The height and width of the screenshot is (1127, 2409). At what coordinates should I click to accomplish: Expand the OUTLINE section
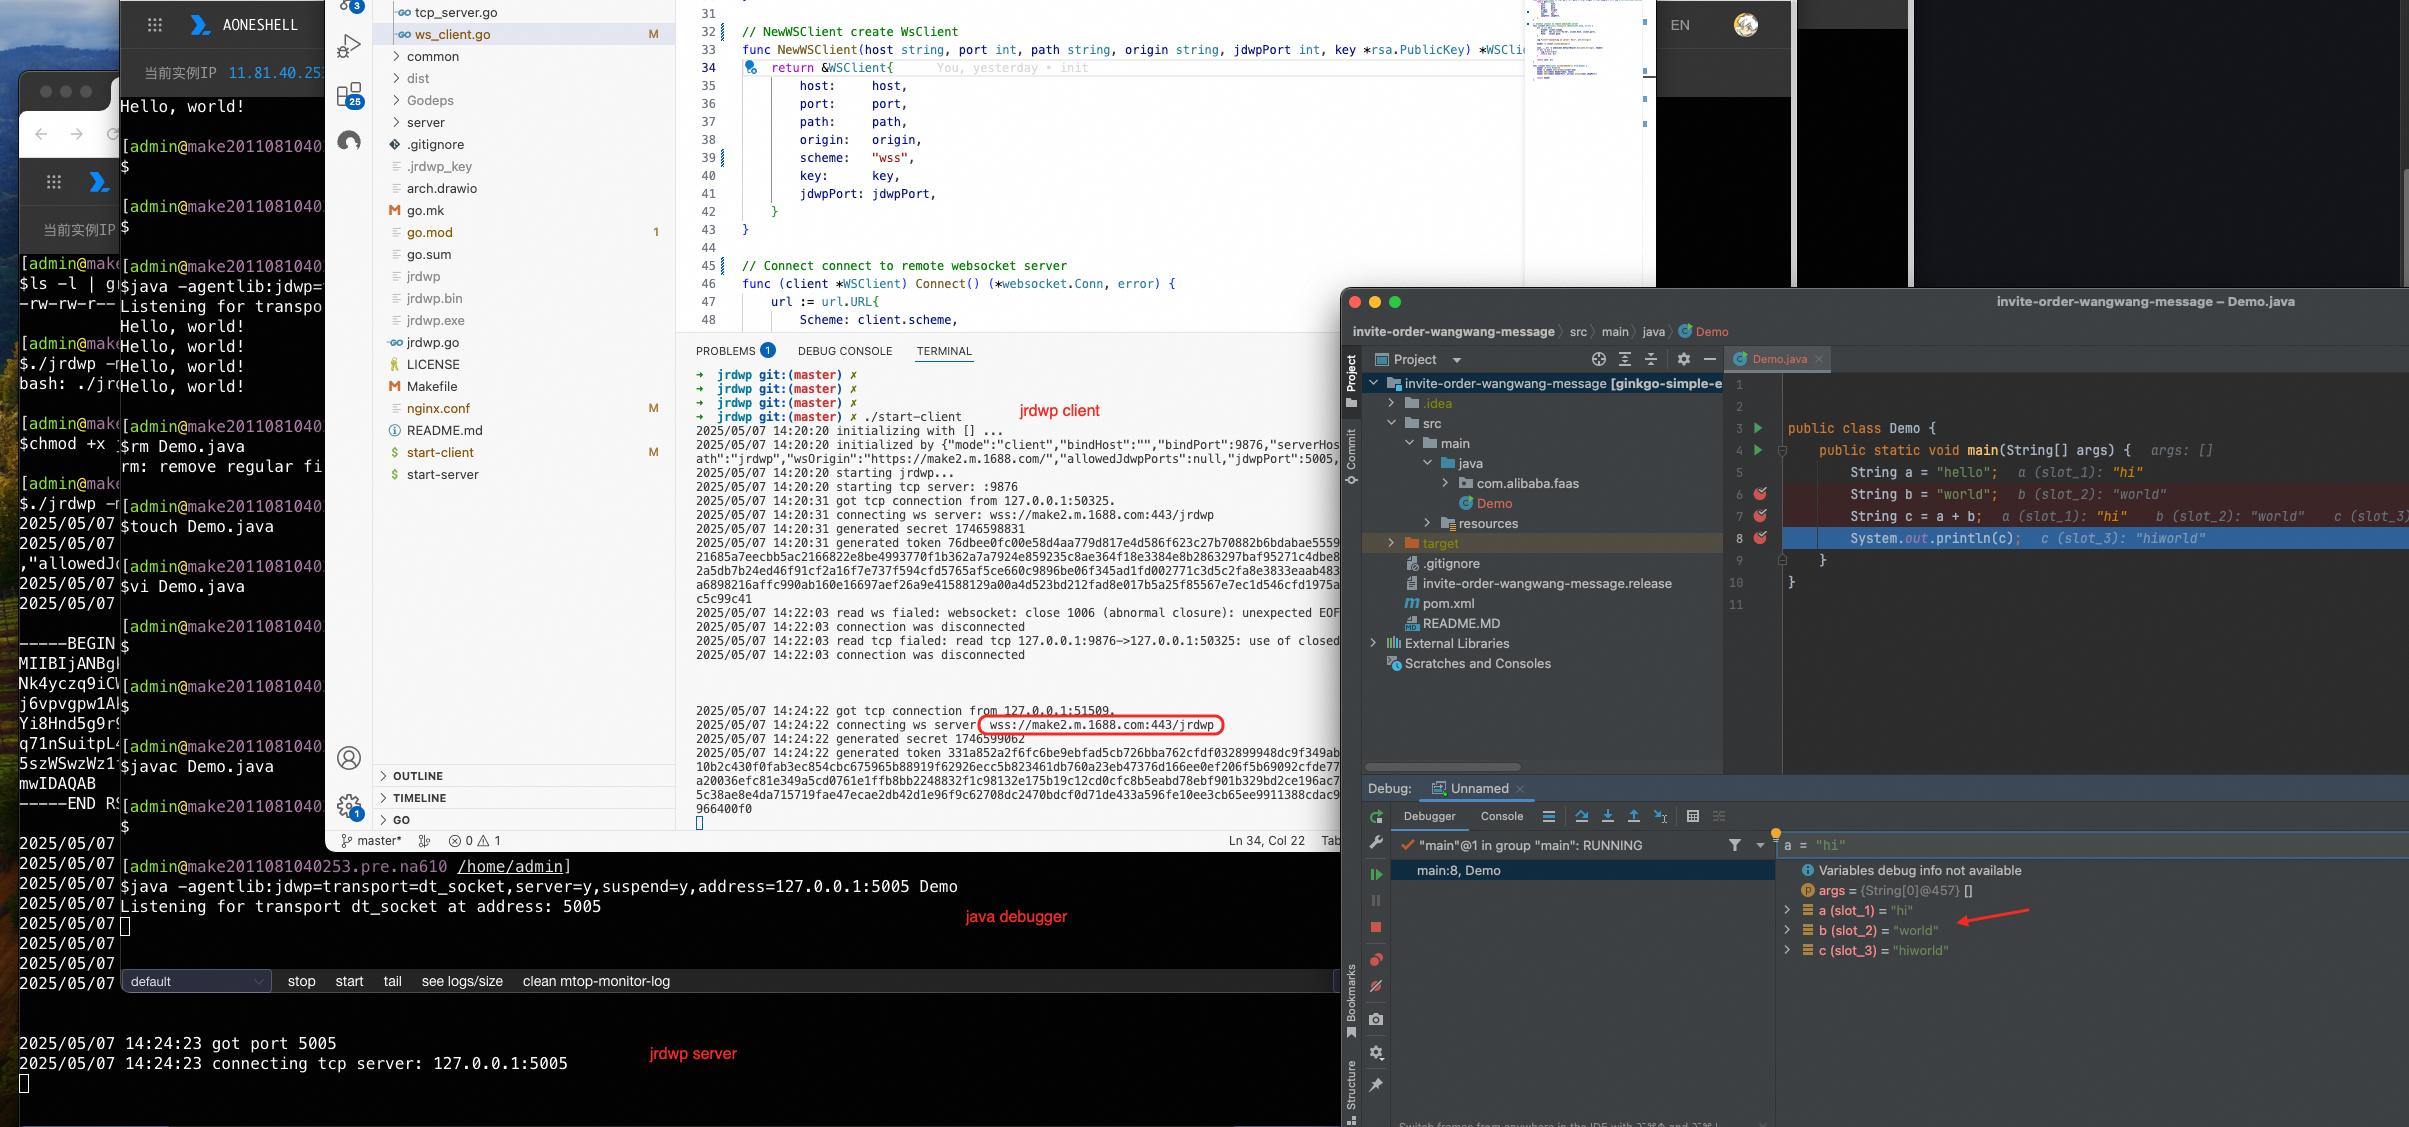click(x=525, y=776)
